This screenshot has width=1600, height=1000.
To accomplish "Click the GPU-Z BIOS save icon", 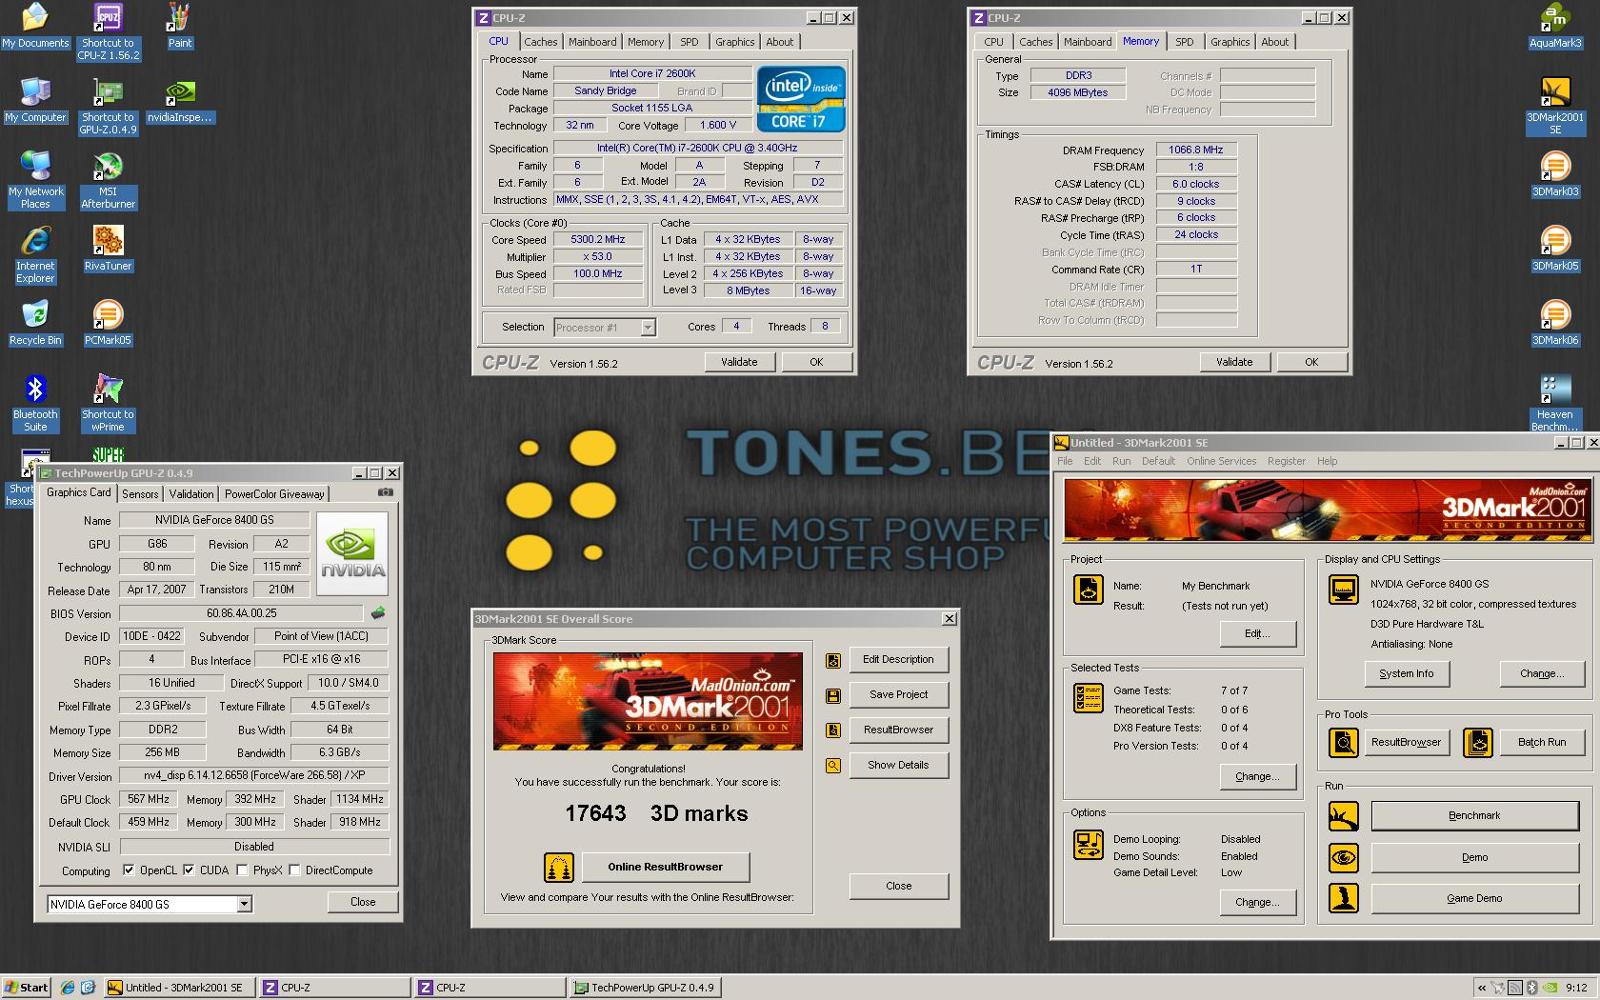I will 378,613.
